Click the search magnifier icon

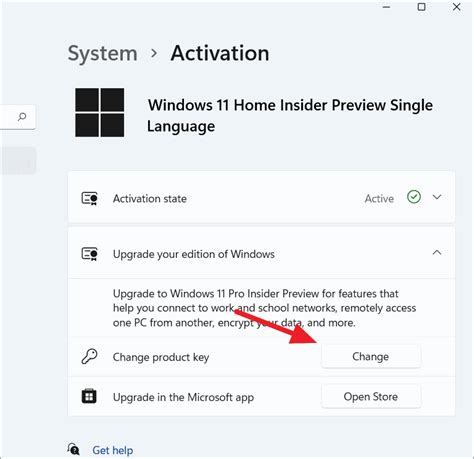click(22, 117)
